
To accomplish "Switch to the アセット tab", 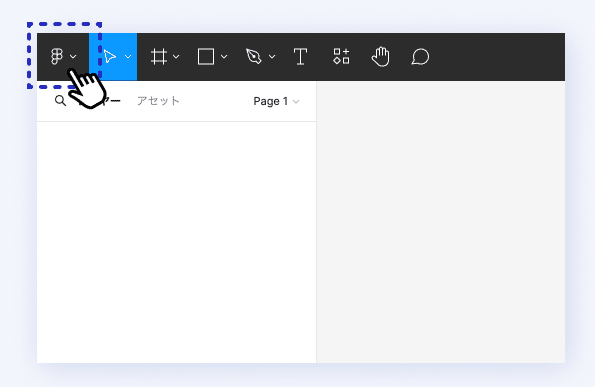I will [x=158, y=101].
